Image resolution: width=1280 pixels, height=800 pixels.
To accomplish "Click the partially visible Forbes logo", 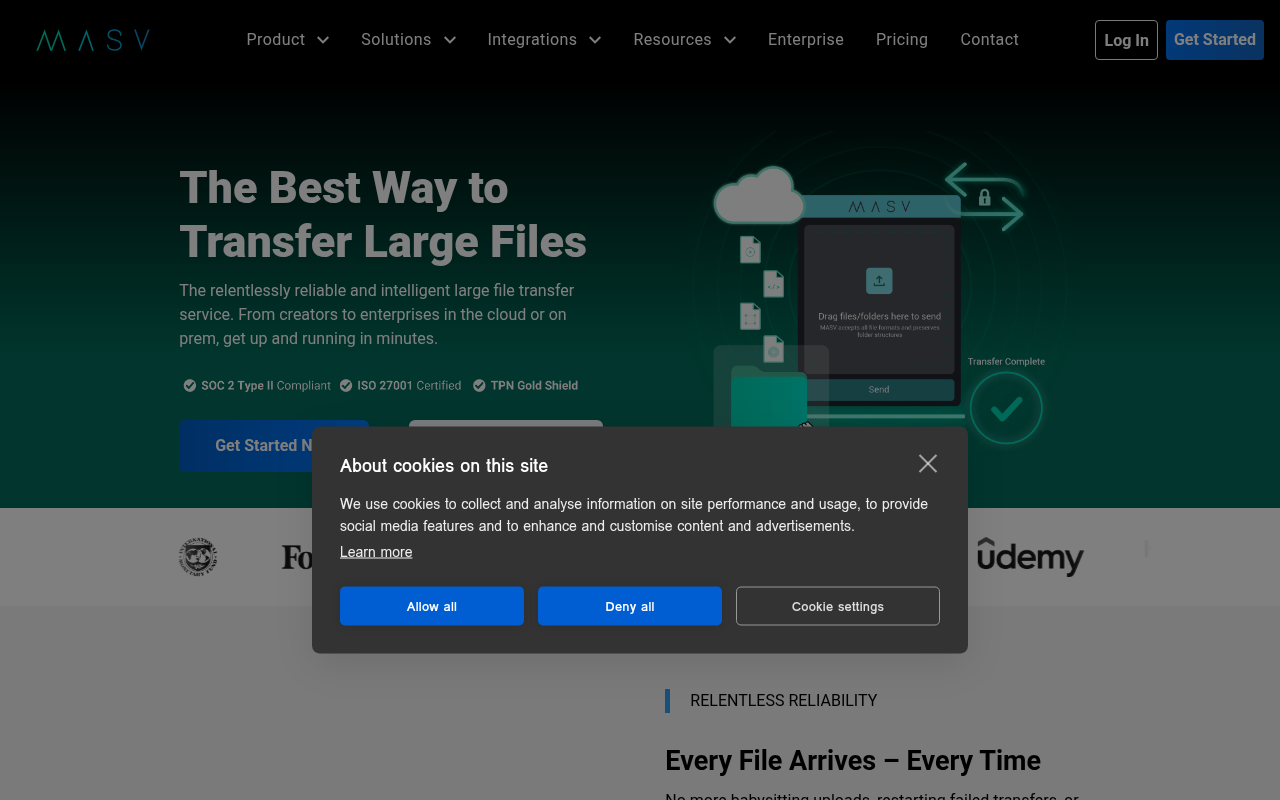I will click(x=297, y=557).
